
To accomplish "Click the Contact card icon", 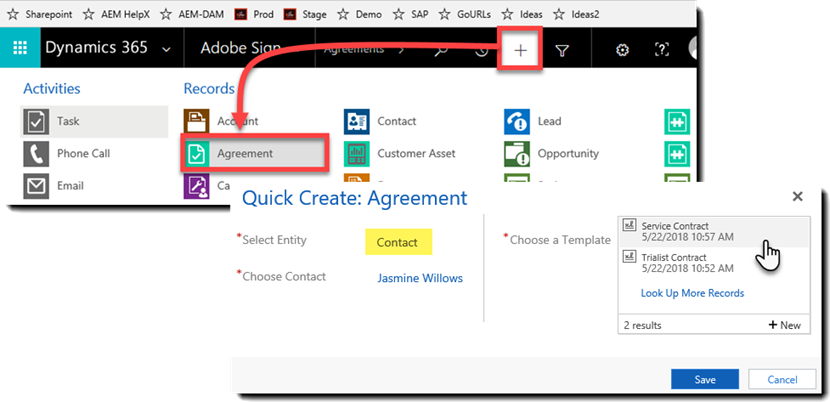I will pos(357,121).
